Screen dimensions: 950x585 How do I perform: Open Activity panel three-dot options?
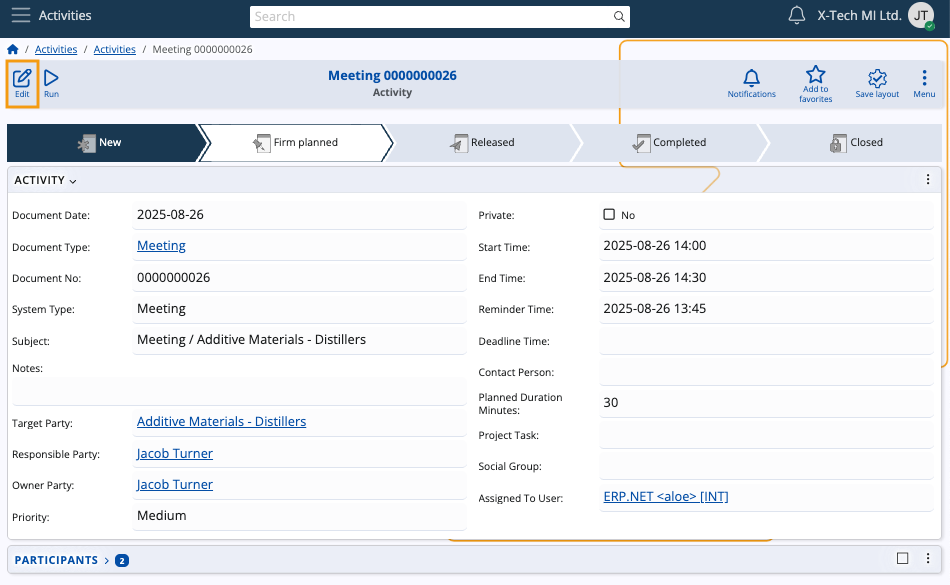point(928,179)
